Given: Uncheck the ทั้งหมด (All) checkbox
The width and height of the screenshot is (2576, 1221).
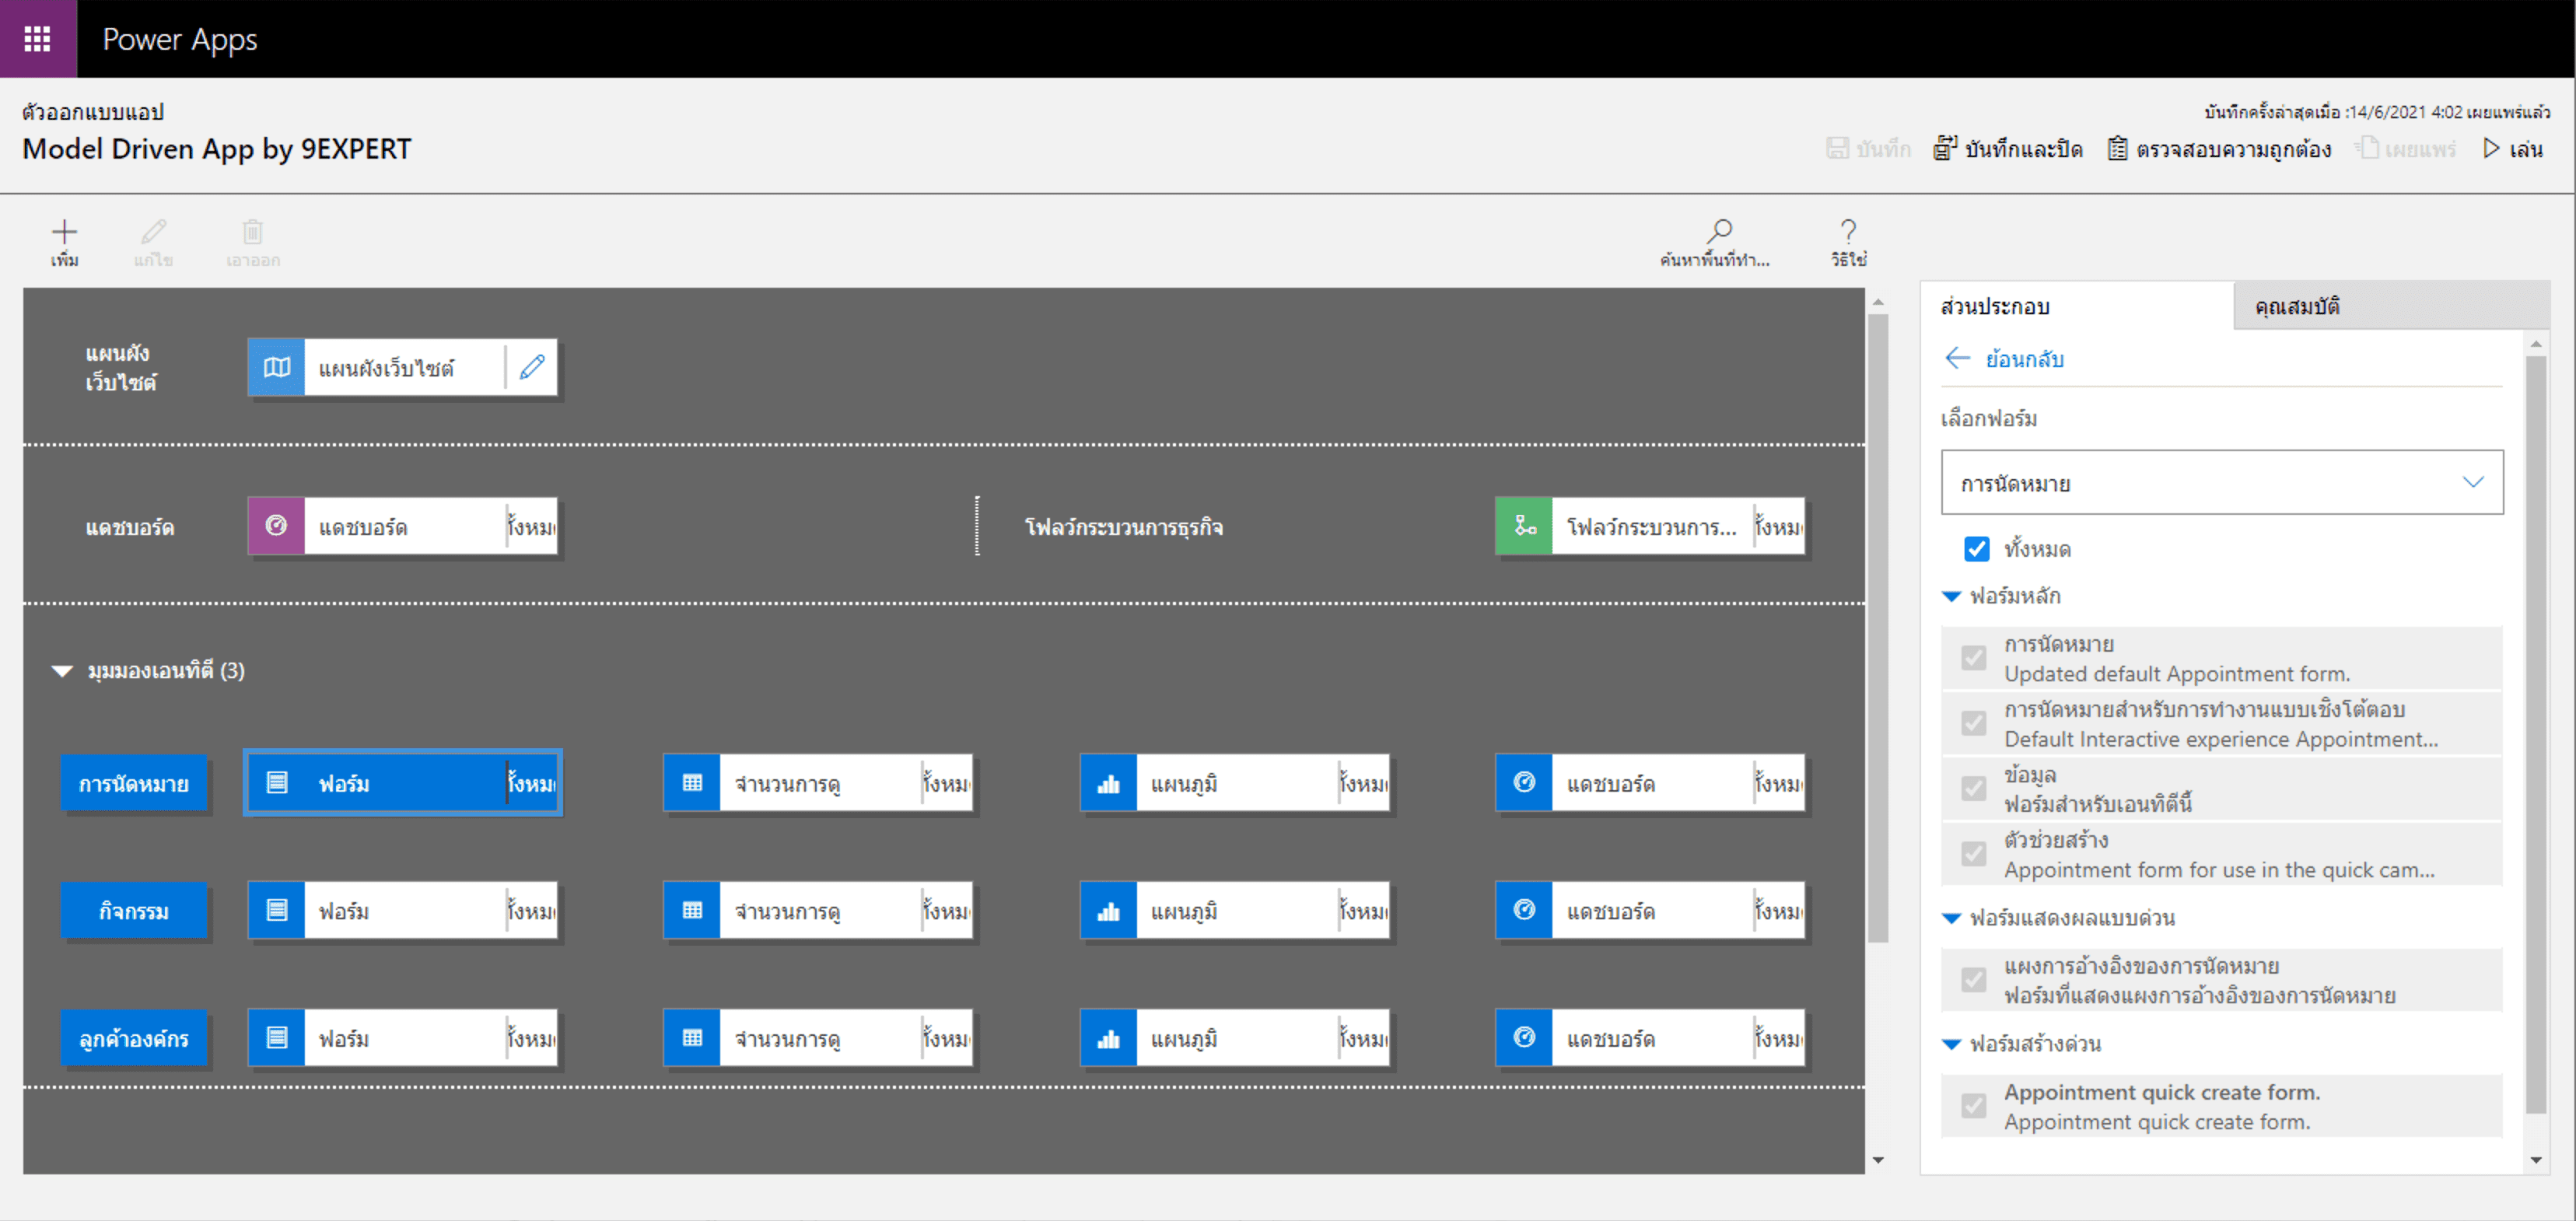Looking at the screenshot, I should coord(1976,548).
